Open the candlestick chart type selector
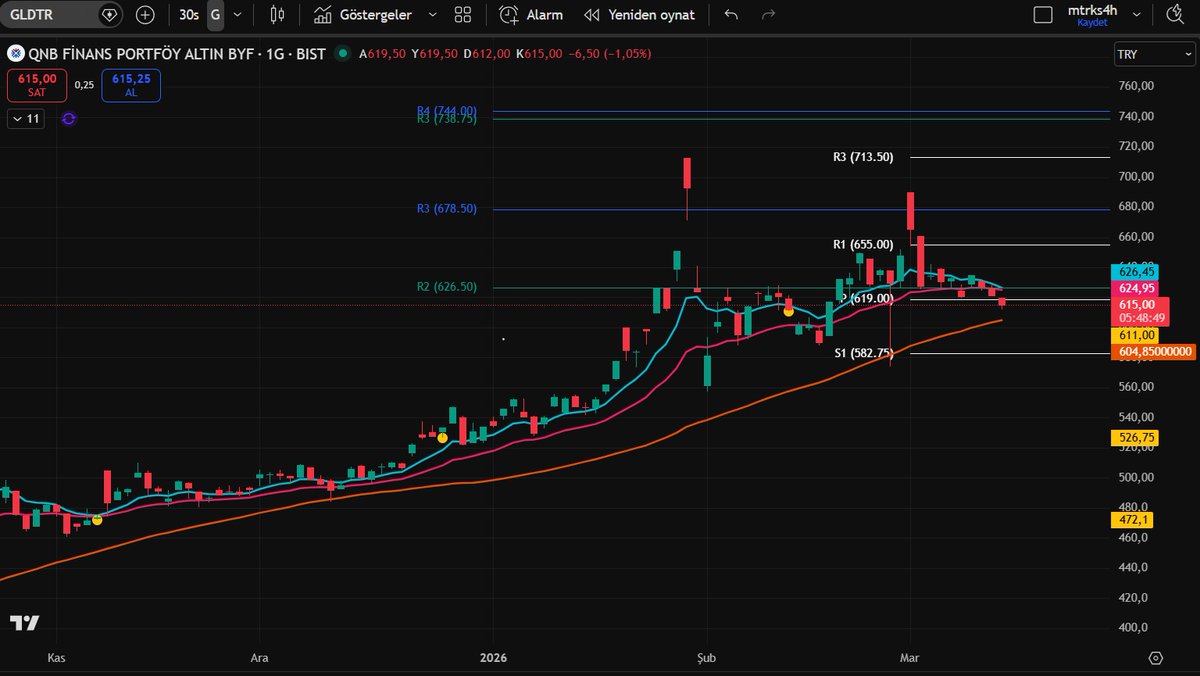 pos(277,15)
